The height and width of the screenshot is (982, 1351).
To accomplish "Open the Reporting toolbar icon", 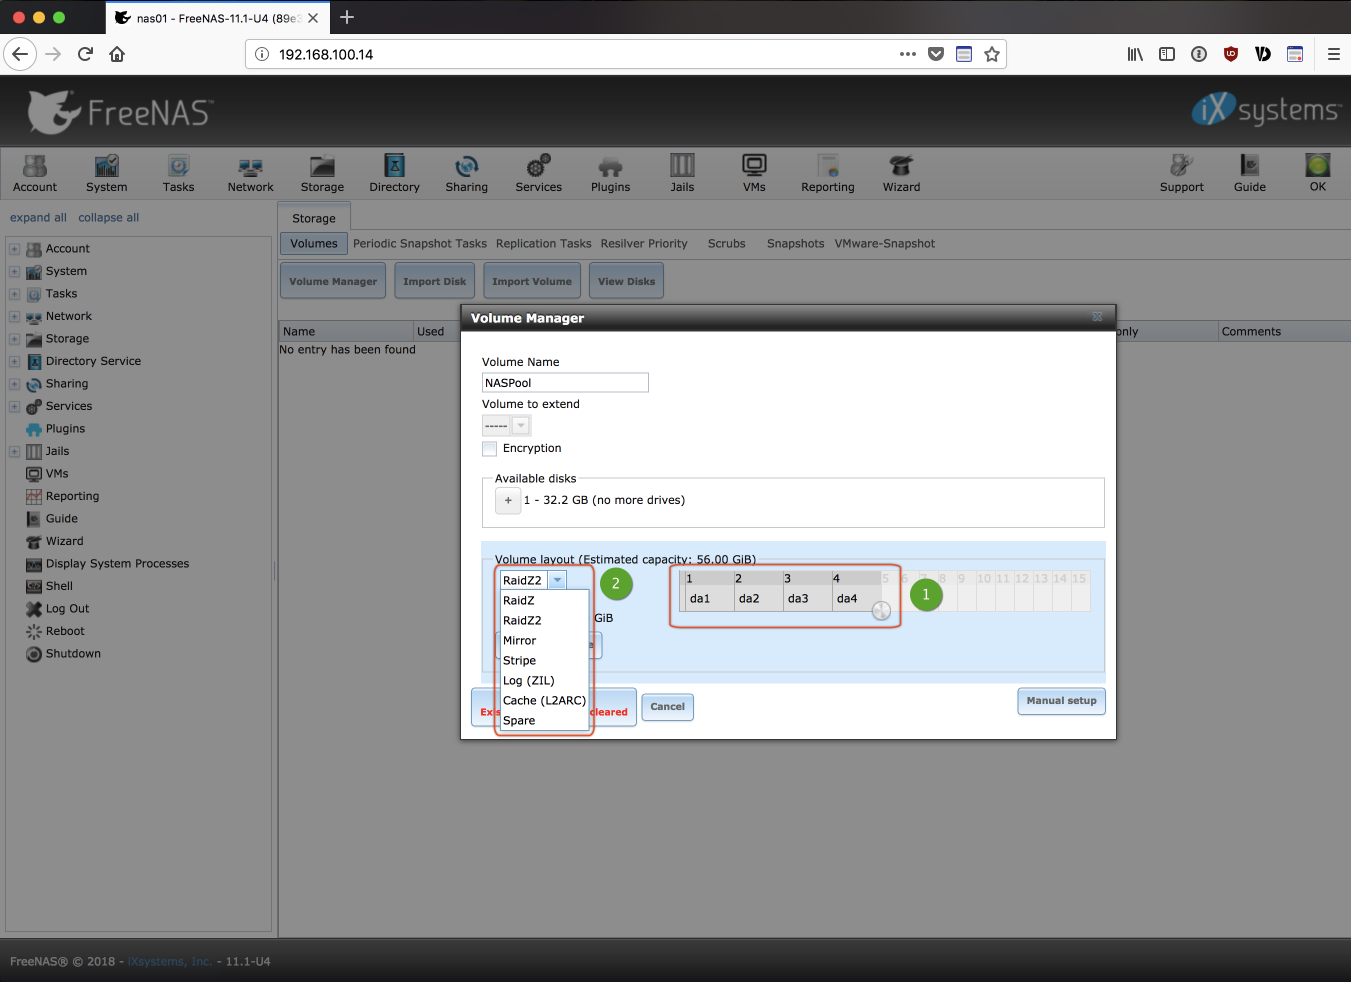I will (827, 173).
